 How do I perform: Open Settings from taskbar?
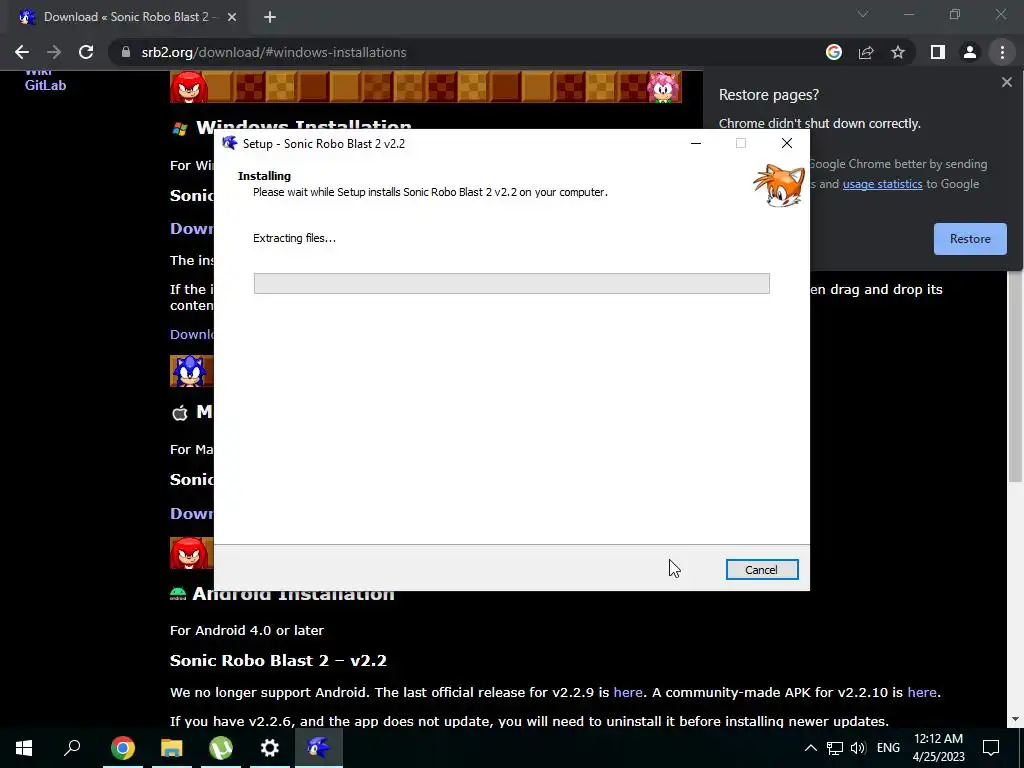click(270, 748)
